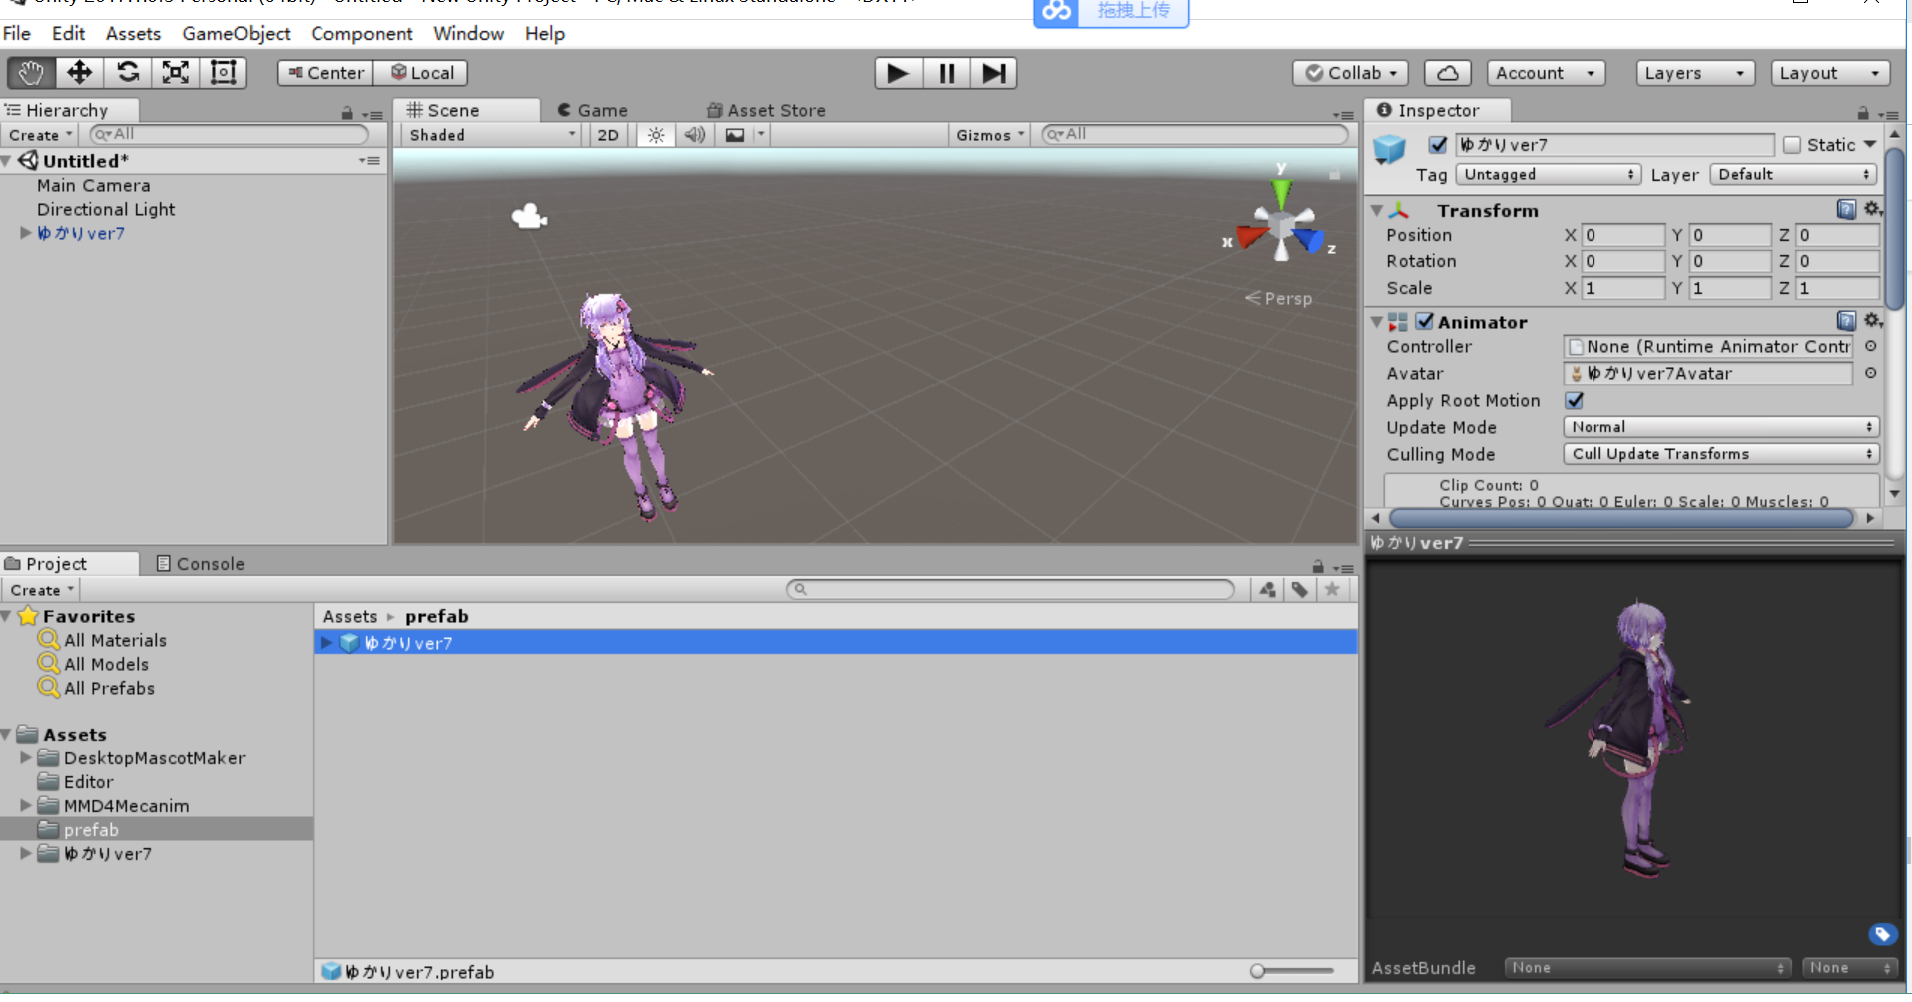This screenshot has width=1912, height=1002.
Task: Click Search by Label icon in Project
Action: coord(1300,590)
